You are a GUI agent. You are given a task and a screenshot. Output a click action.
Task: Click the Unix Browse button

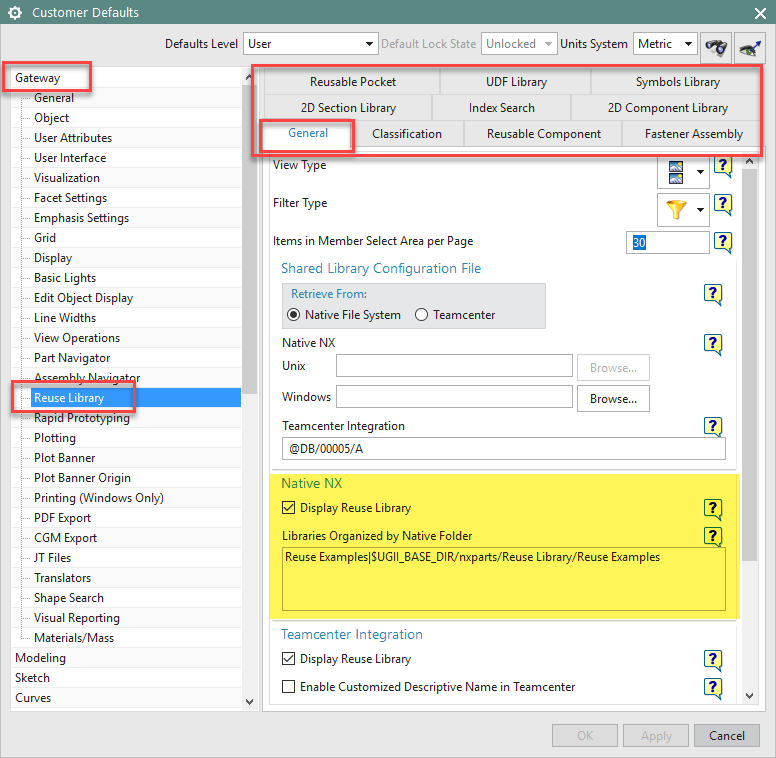[613, 368]
